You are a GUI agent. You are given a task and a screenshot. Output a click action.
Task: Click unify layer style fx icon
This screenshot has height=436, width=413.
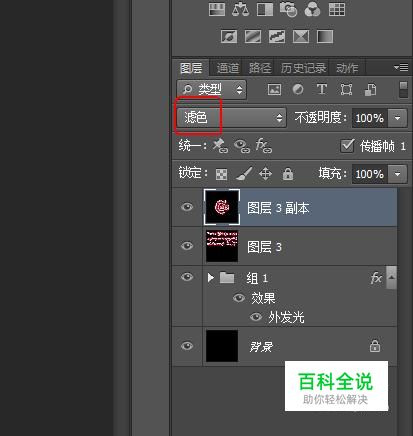click(264, 146)
